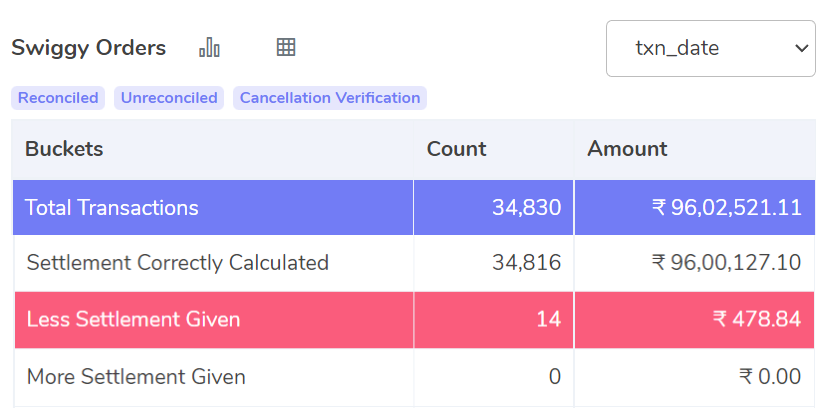The image size is (823, 408).
Task: Click the Swiggy Orders heading
Action: 88,48
